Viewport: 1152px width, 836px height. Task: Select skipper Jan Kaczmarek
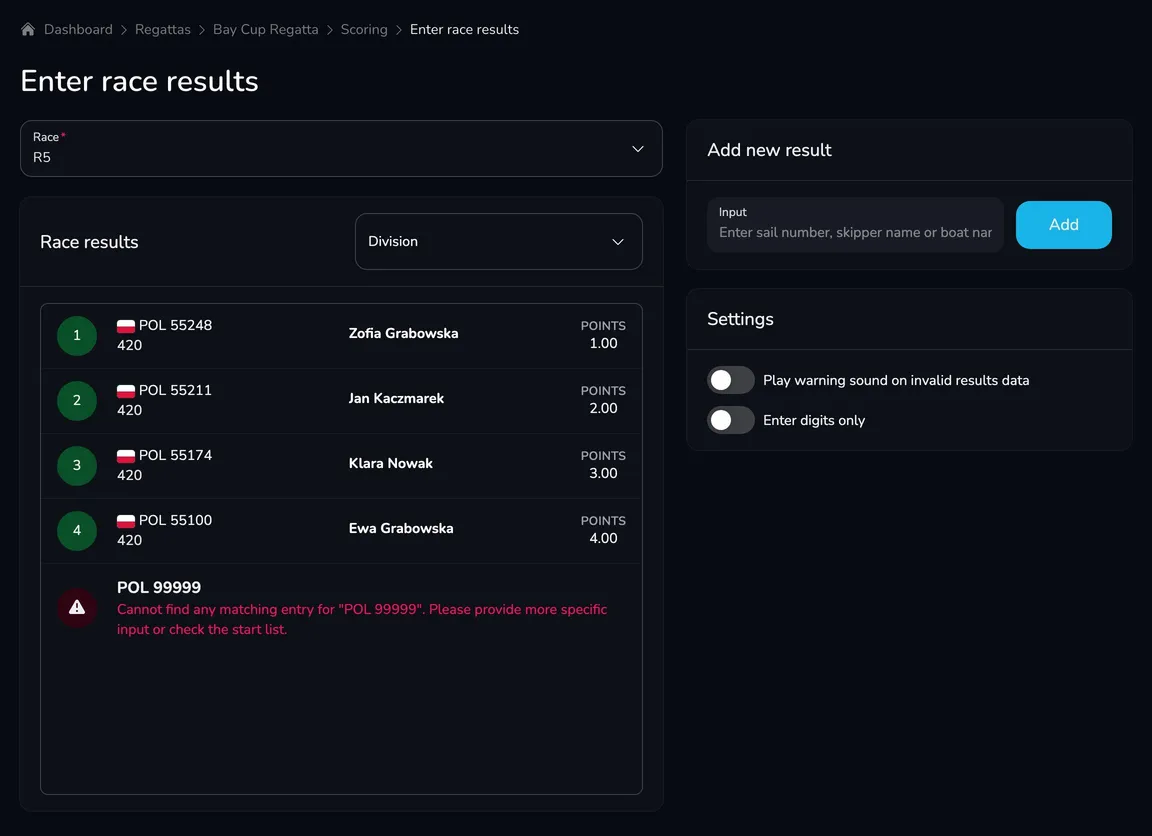tap(396, 398)
